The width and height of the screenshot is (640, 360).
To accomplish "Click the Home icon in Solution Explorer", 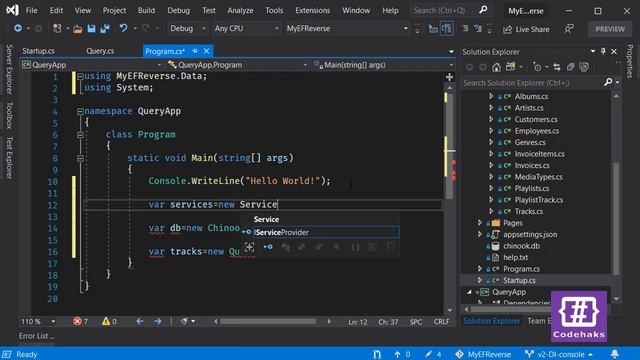I will click(x=496, y=67).
